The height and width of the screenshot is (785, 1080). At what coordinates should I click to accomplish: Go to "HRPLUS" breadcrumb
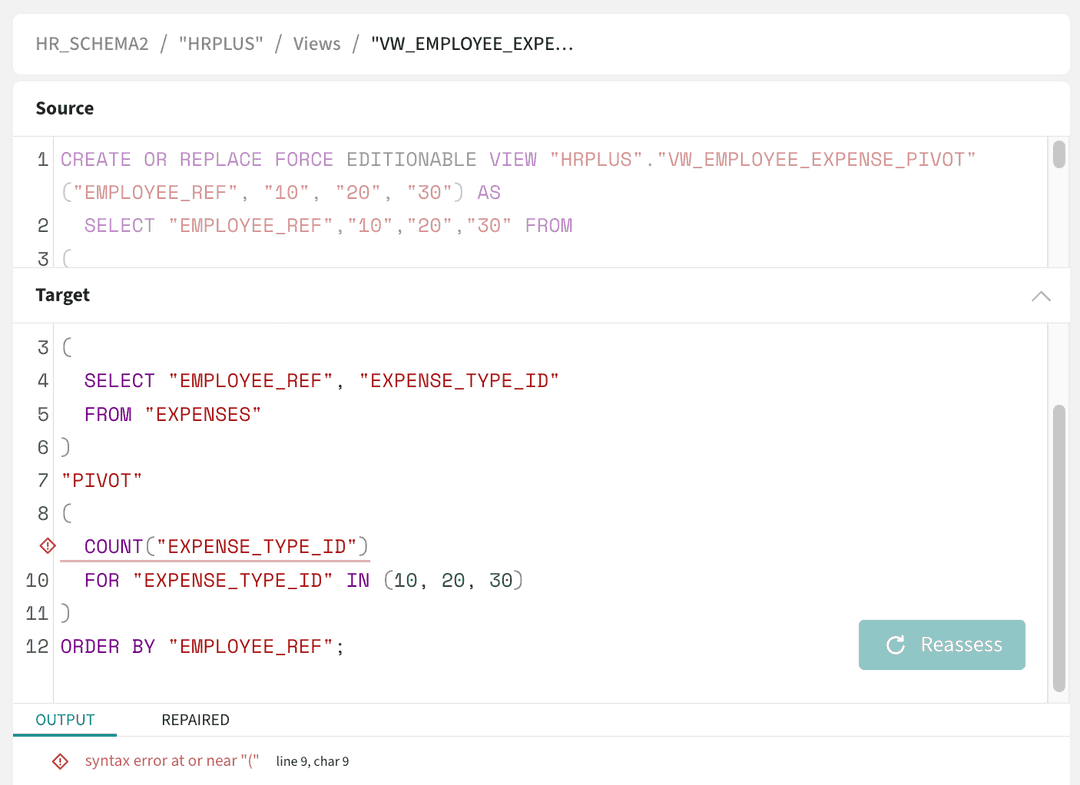pyautogui.click(x=220, y=44)
